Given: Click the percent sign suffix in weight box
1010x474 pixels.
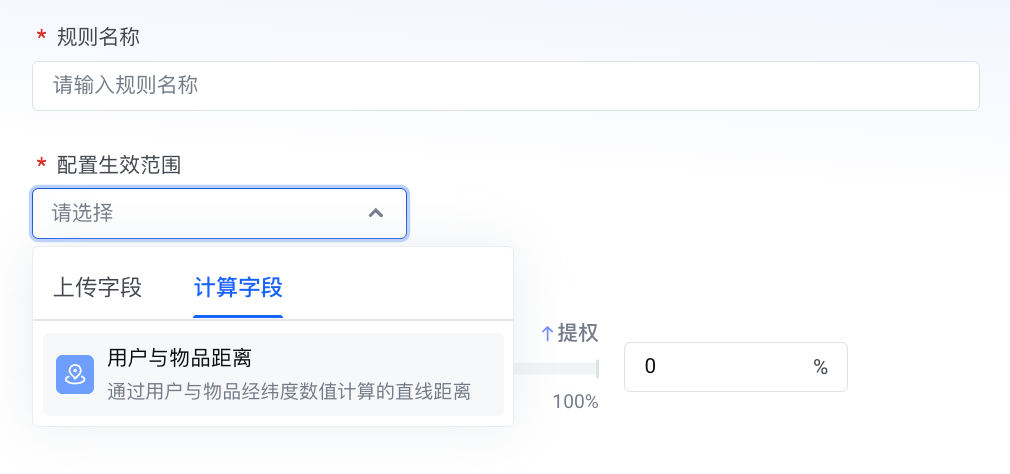Looking at the screenshot, I should pyautogui.click(x=820, y=367).
